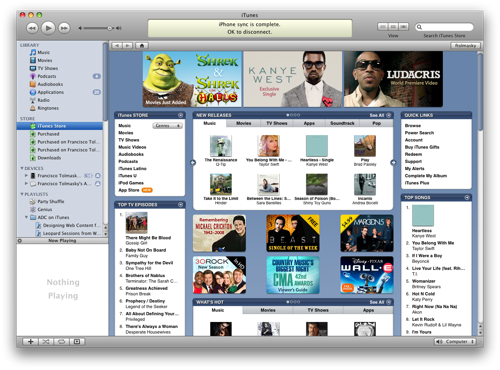
Task: Go forward in the store
Action: tap(128, 46)
